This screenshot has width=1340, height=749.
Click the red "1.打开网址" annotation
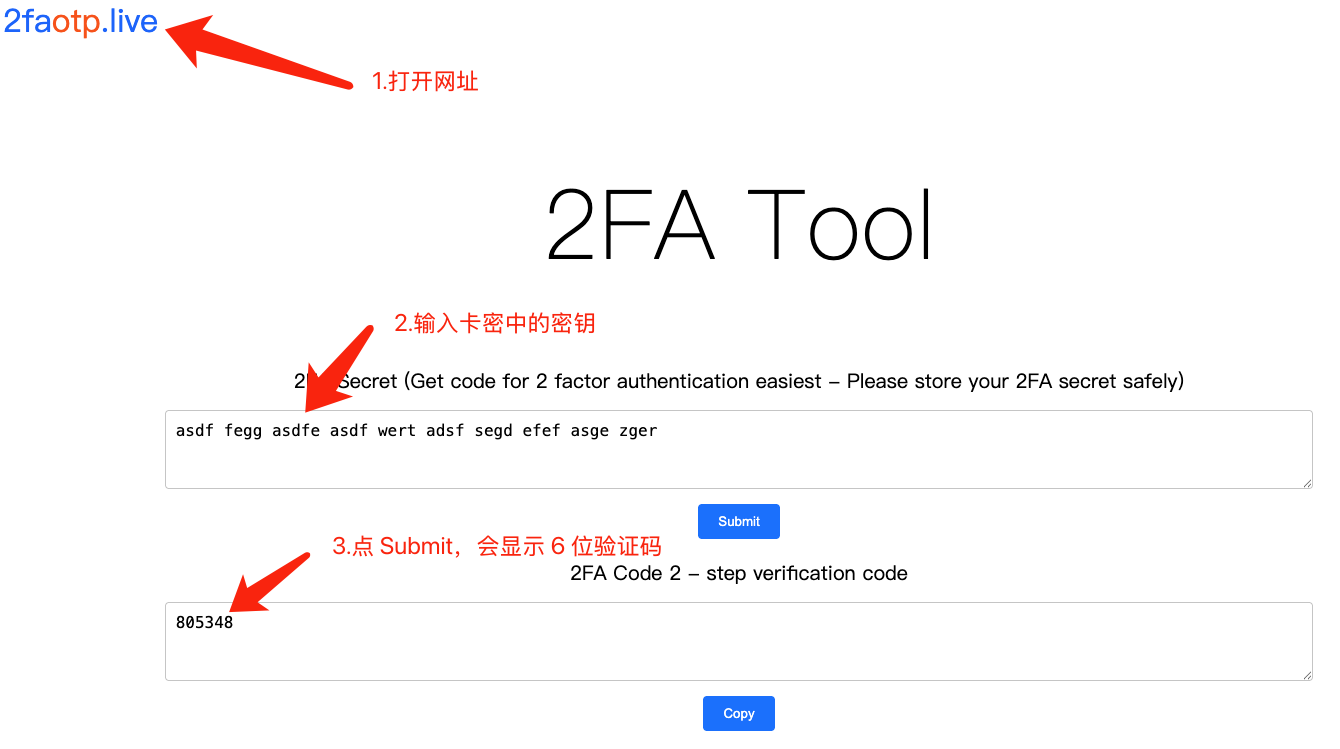425,81
